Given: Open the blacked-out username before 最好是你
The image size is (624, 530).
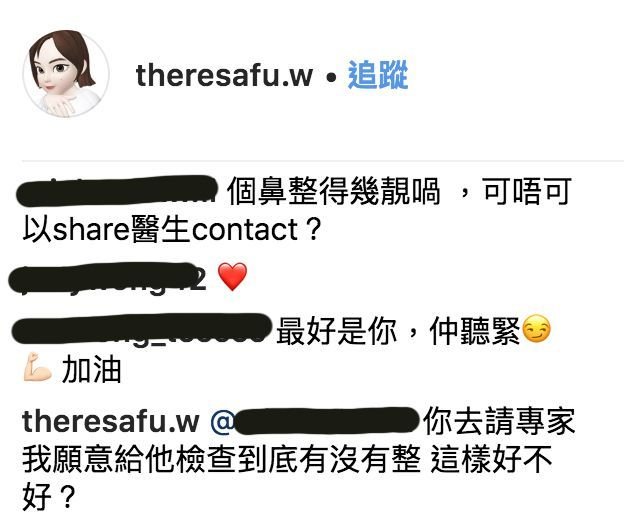Looking at the screenshot, I should (142, 329).
